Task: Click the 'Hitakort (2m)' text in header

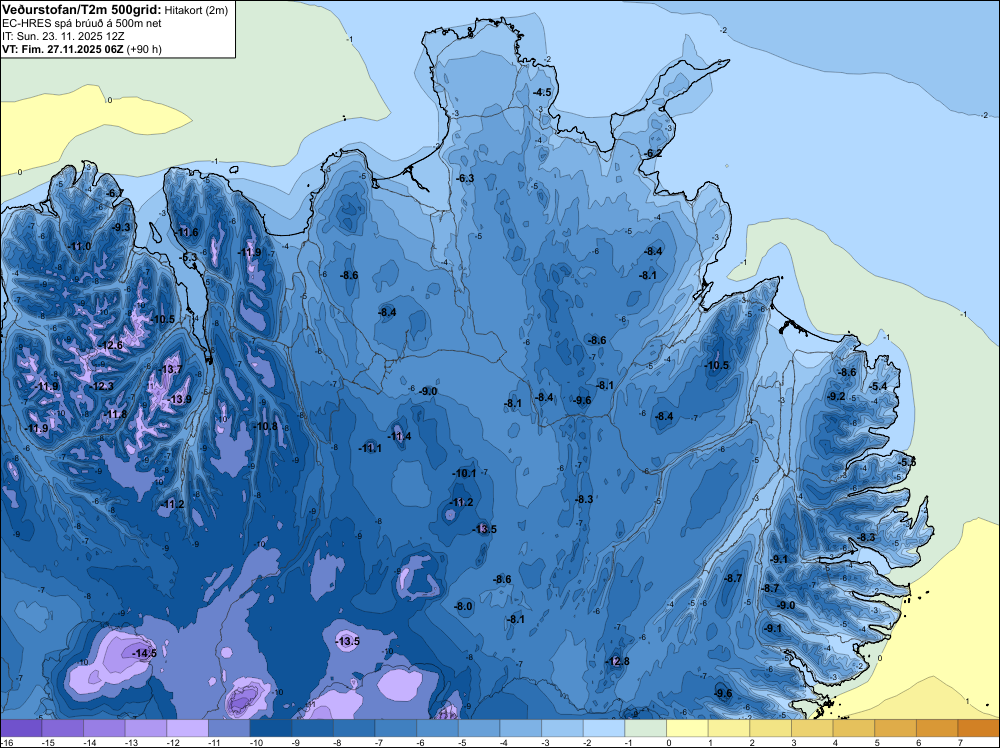Action: [x=196, y=10]
